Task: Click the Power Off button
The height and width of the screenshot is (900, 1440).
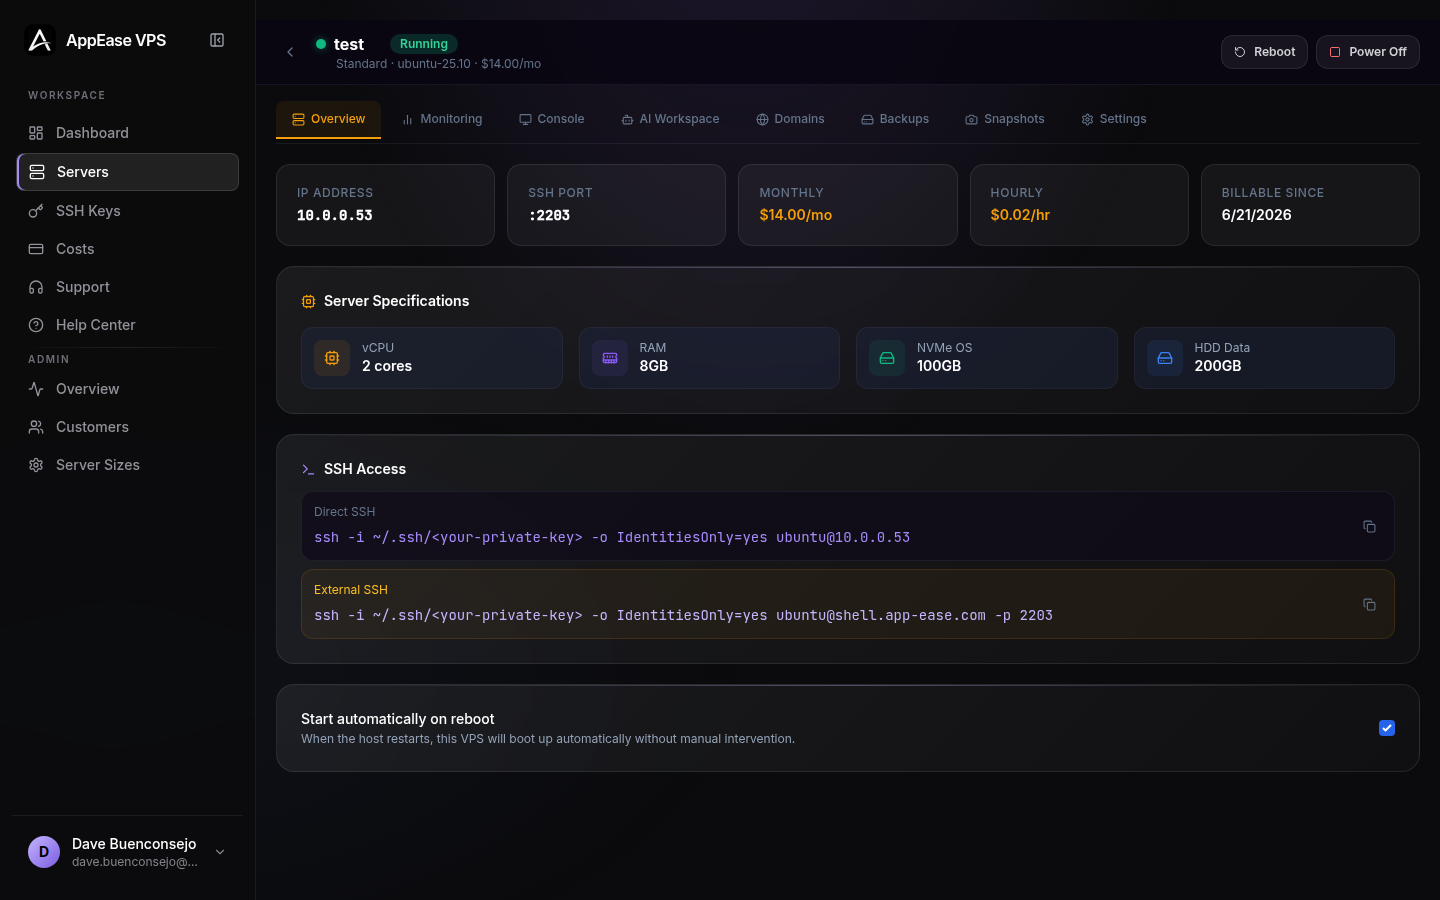Action: pos(1367,52)
